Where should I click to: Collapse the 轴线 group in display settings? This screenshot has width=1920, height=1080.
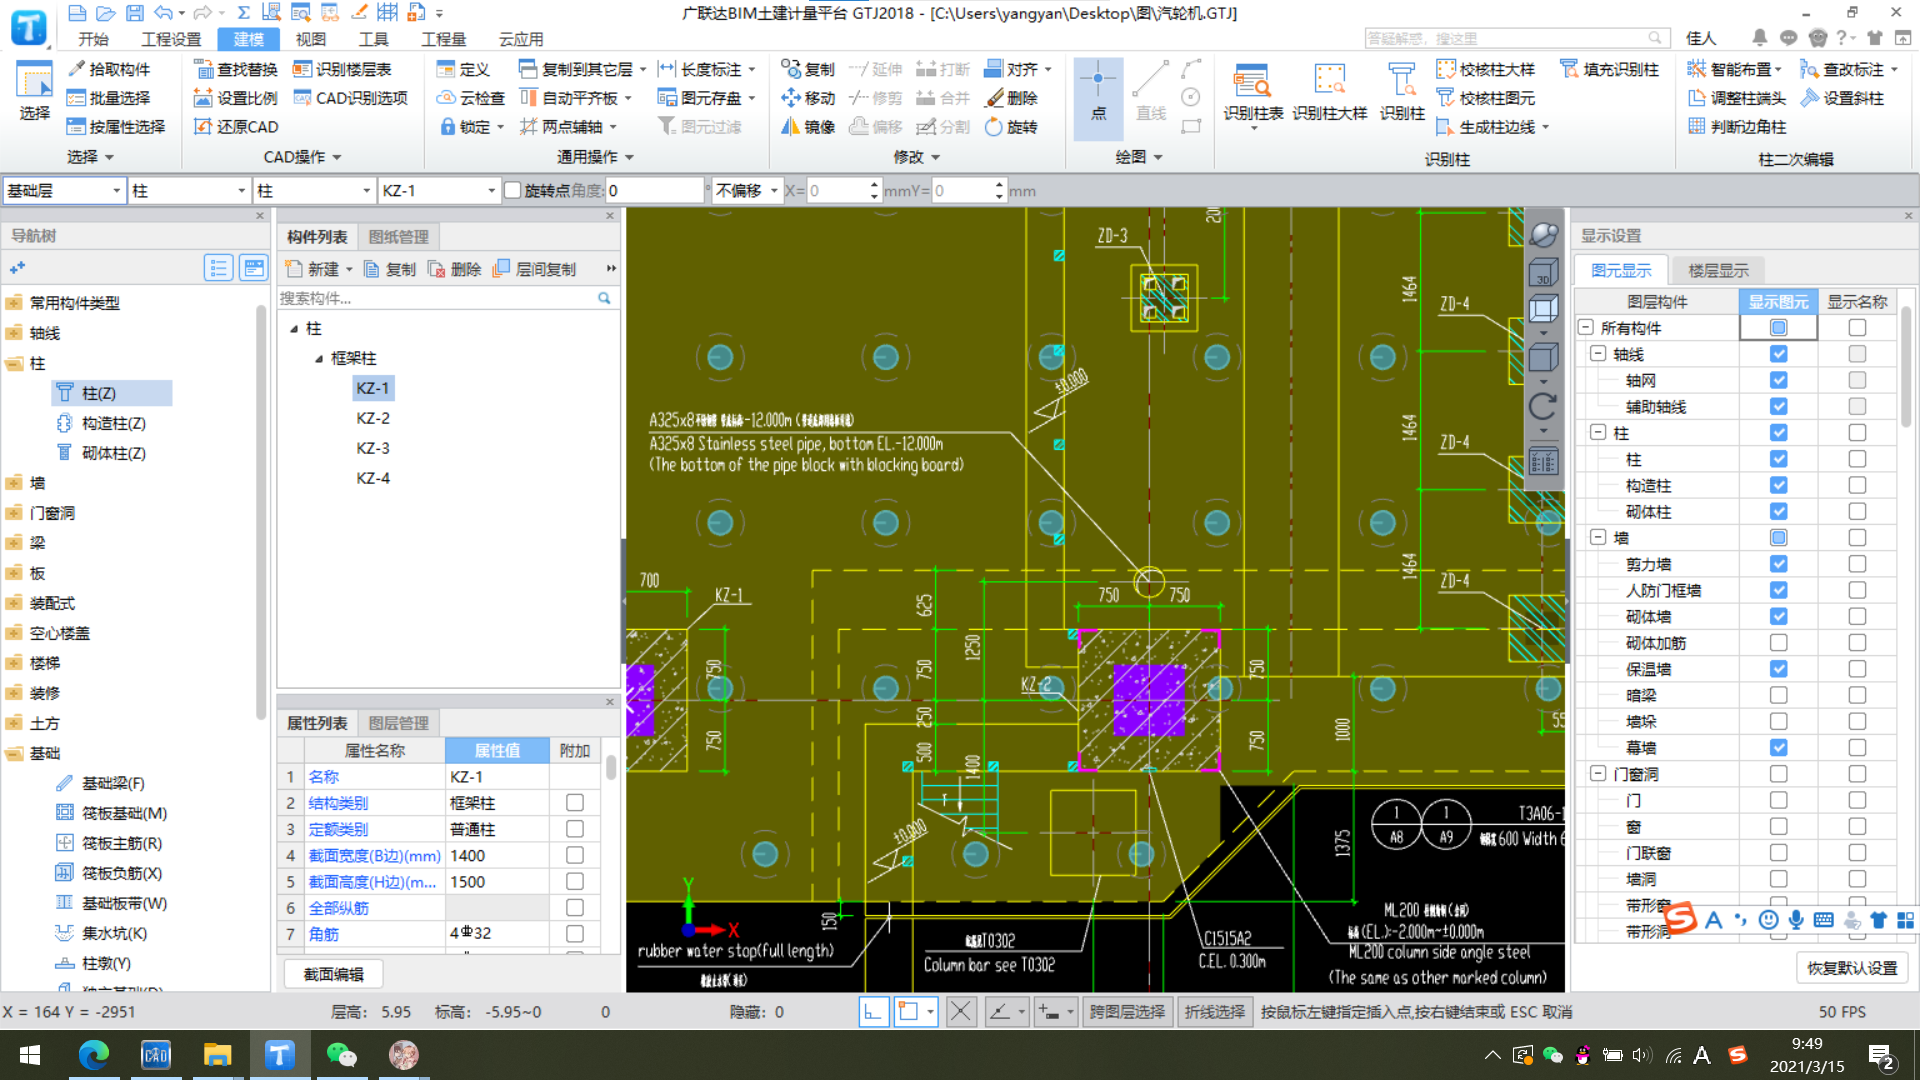(x=1598, y=354)
